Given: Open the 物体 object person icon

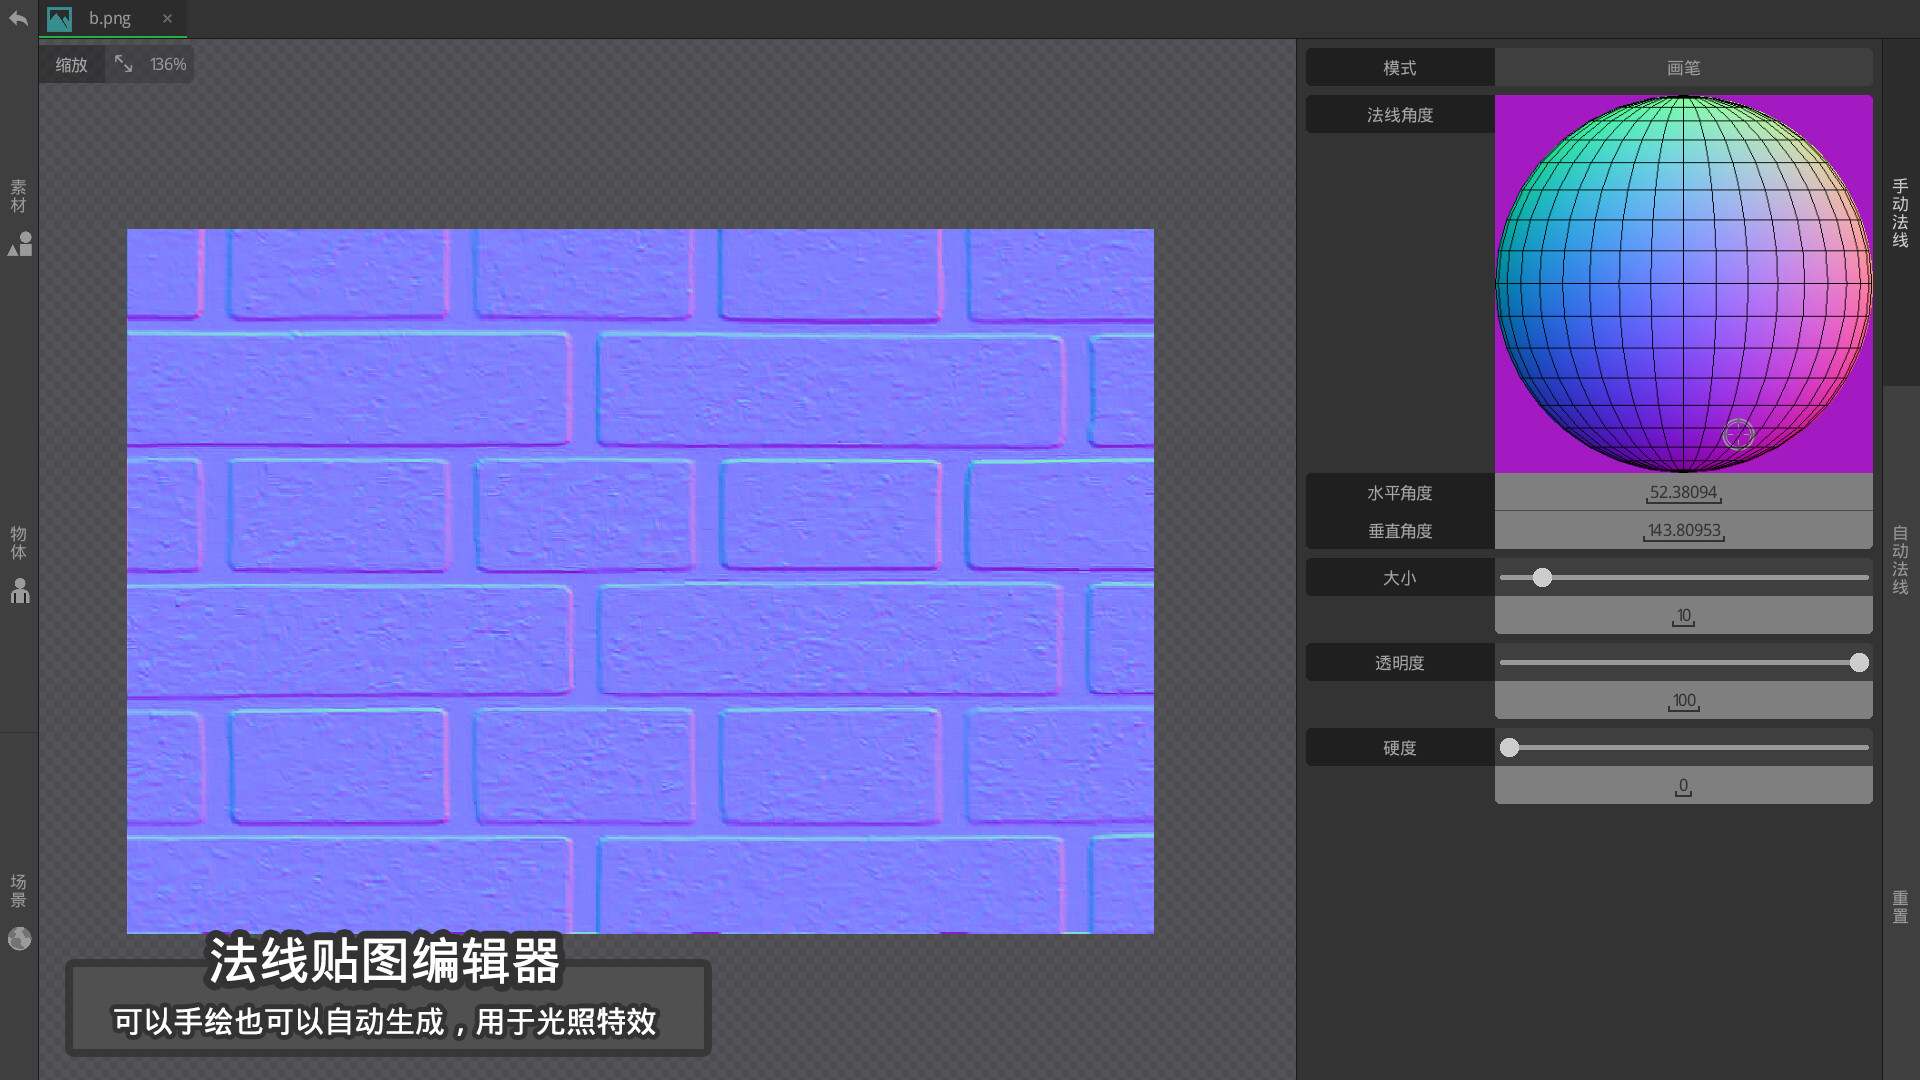Looking at the screenshot, I should click(20, 591).
